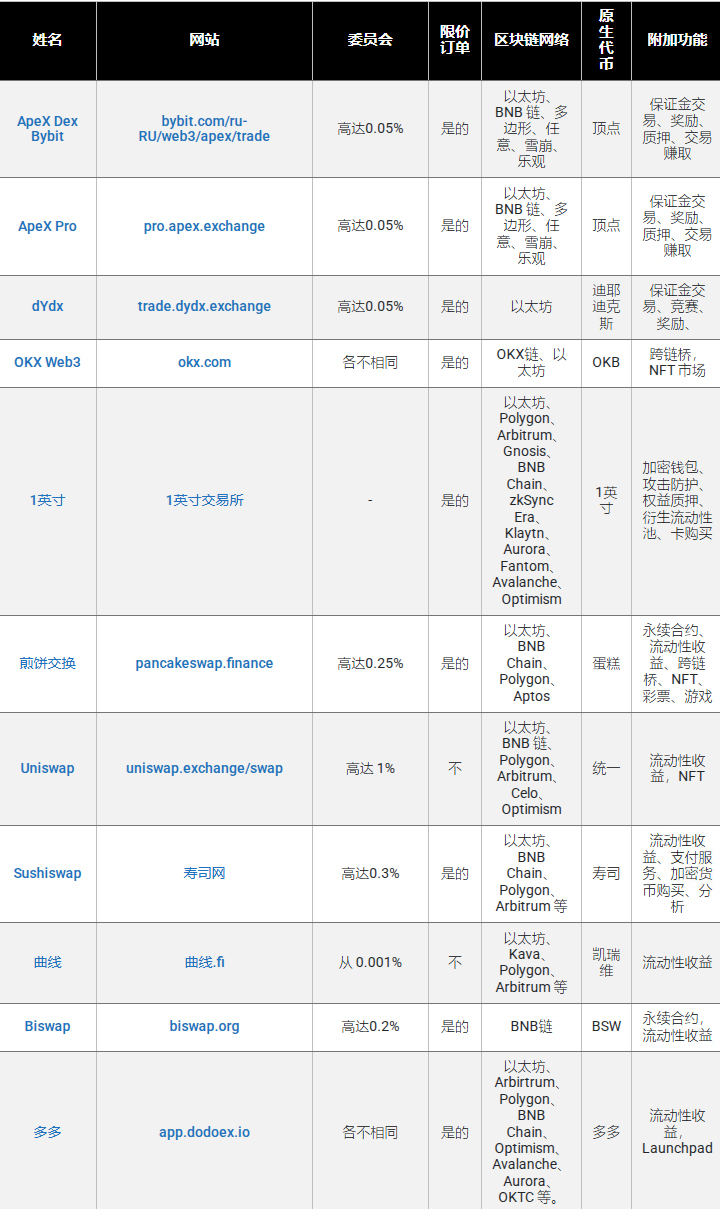Open the ApeX Dex Bybit link

(x=47, y=129)
